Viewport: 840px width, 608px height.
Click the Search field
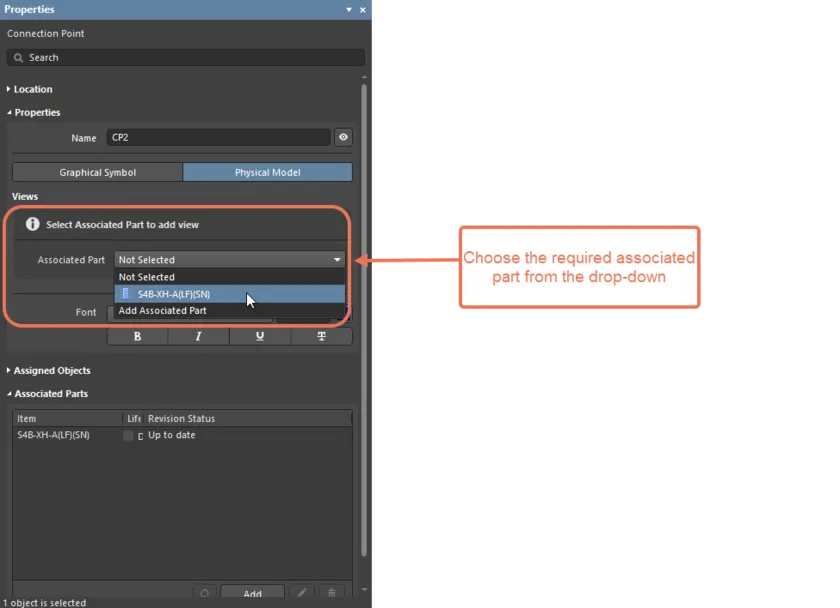[x=186, y=58]
